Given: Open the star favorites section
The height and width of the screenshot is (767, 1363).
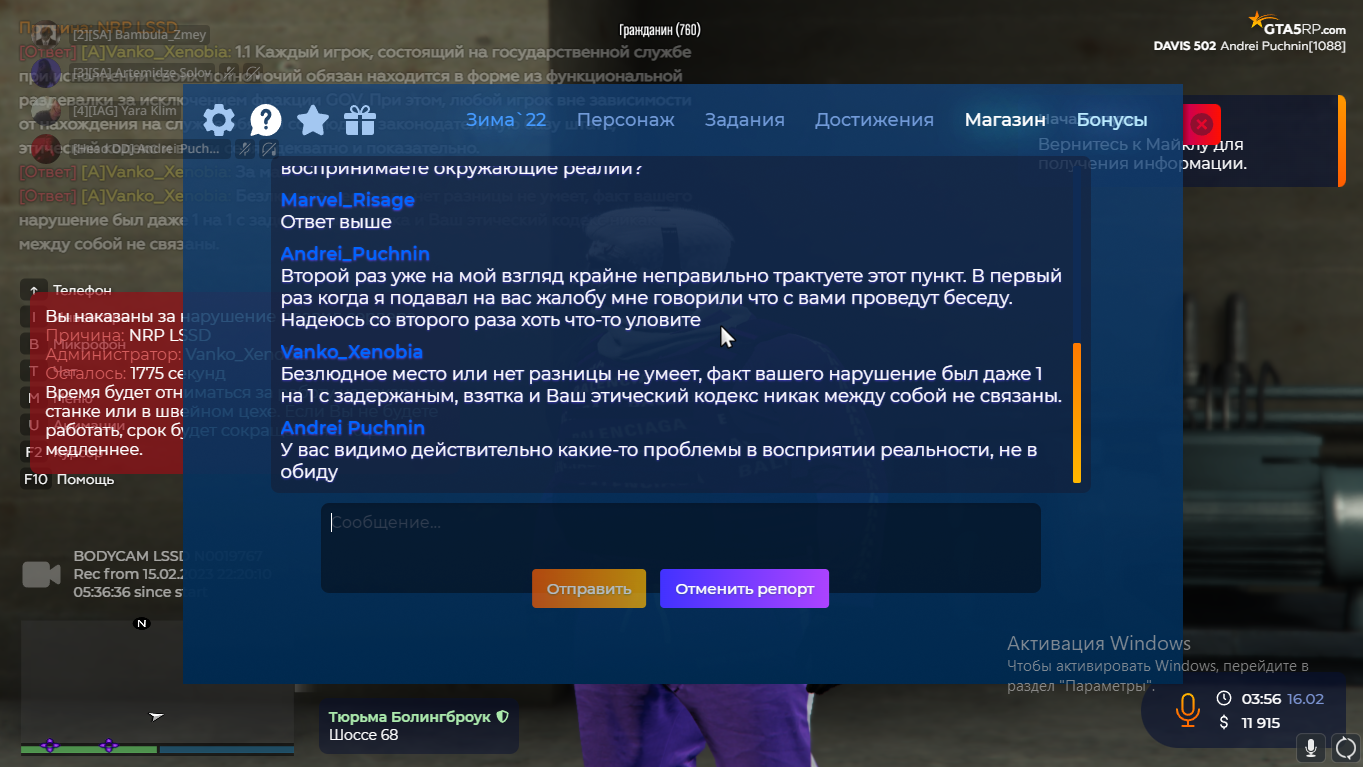Looking at the screenshot, I should click(x=313, y=121).
